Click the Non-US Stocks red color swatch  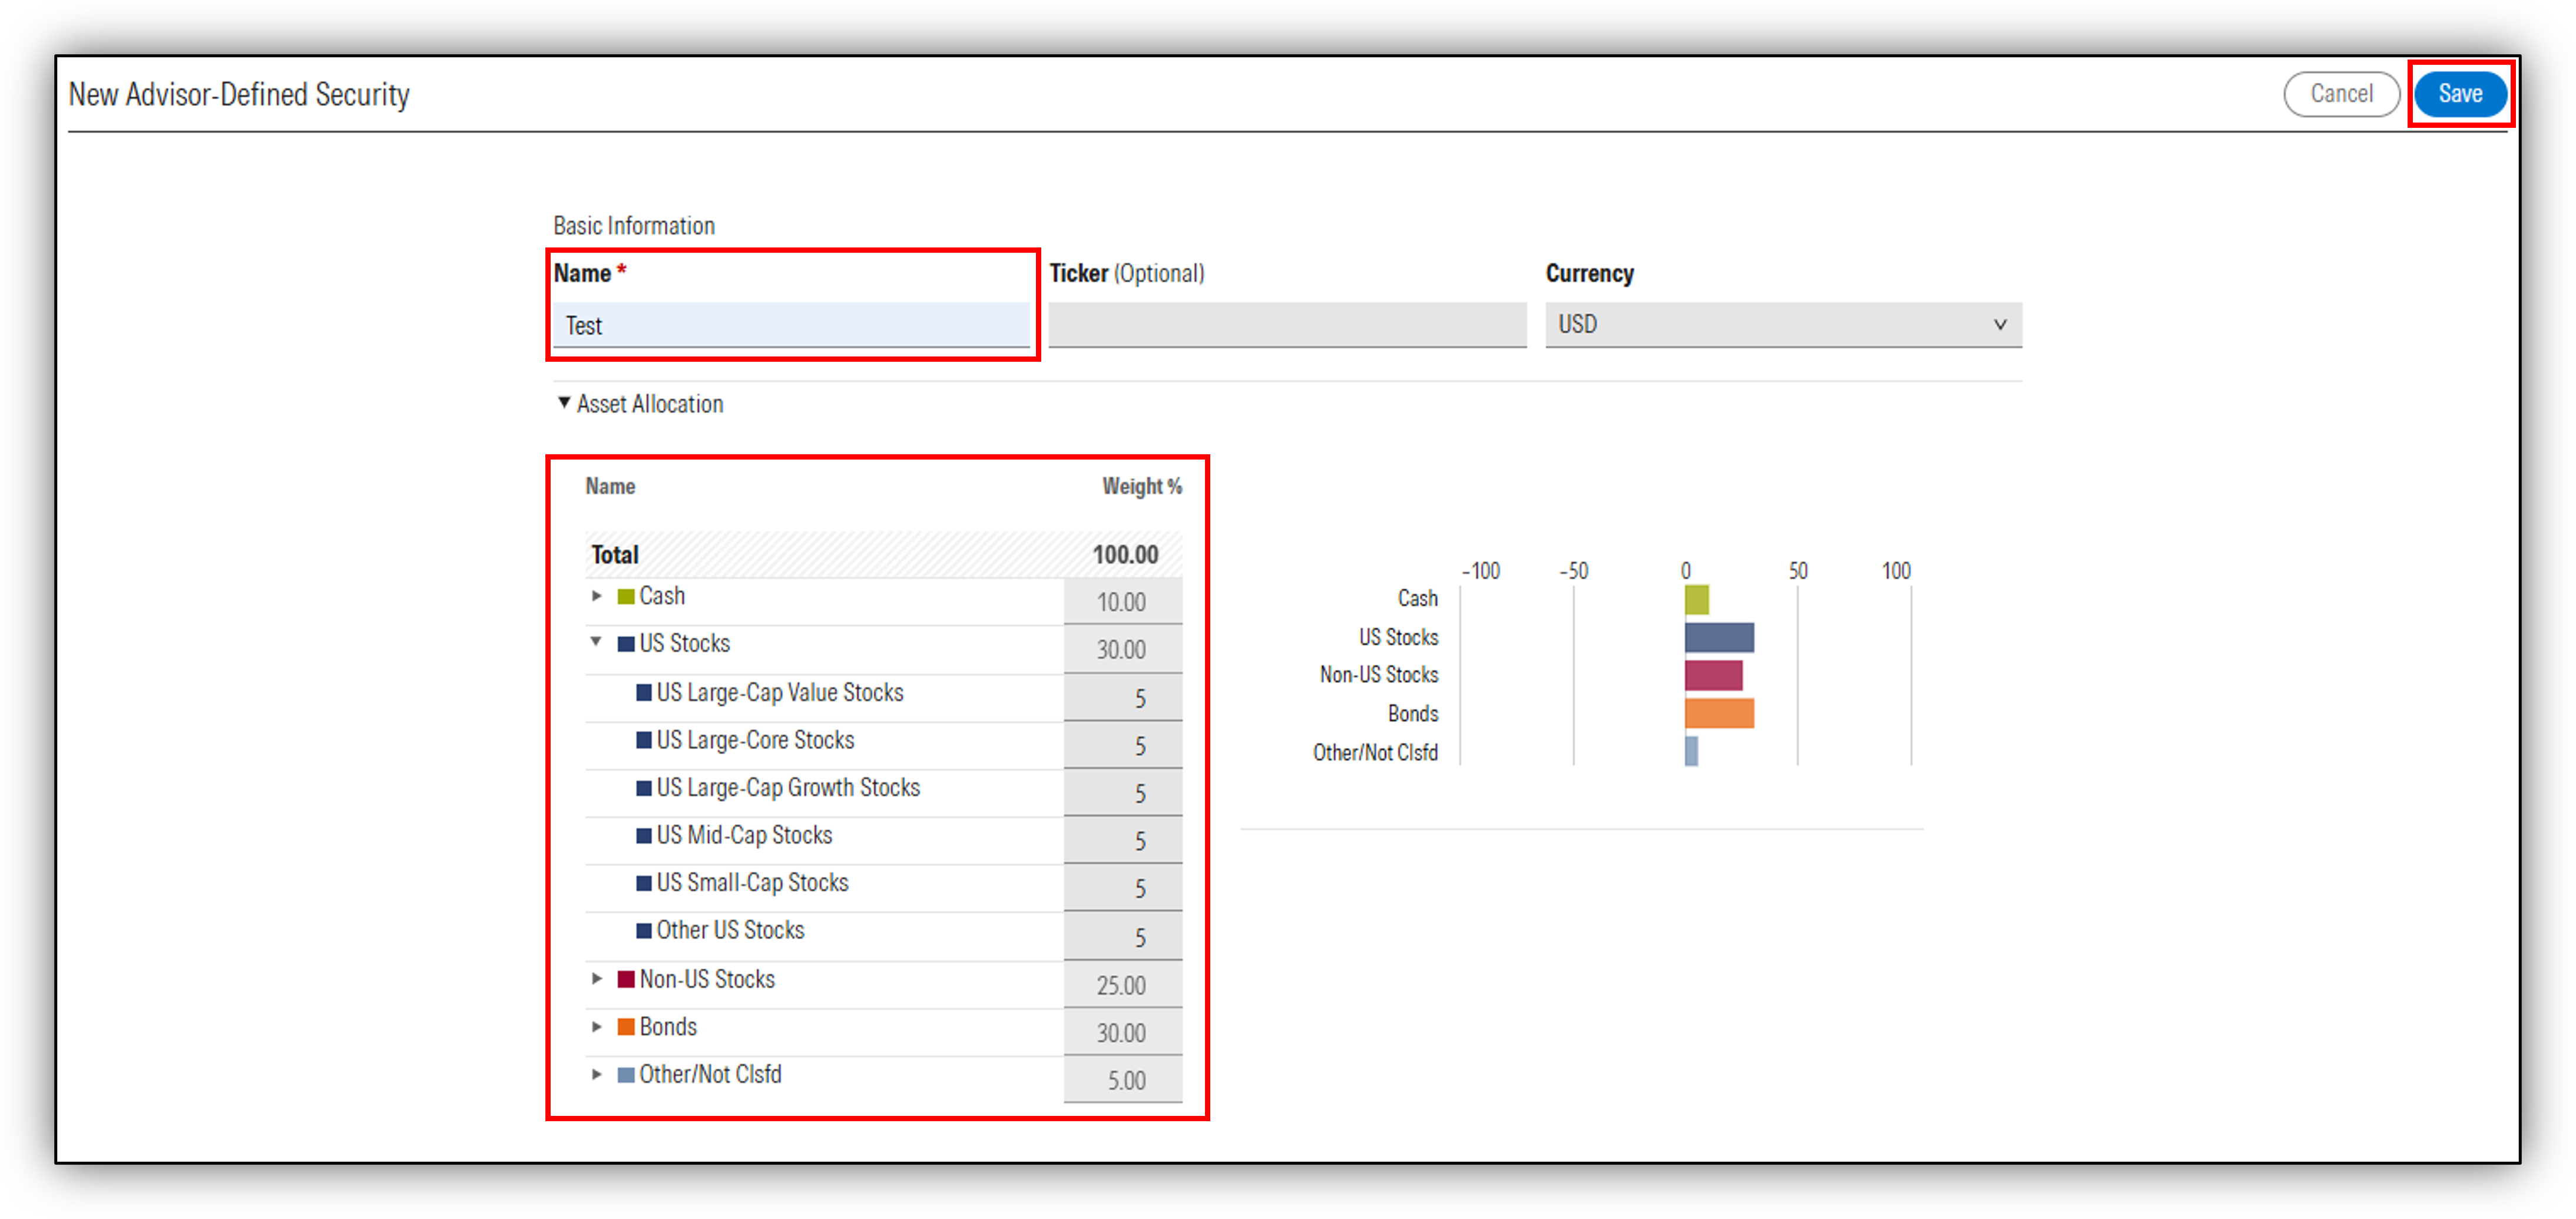[x=626, y=979]
